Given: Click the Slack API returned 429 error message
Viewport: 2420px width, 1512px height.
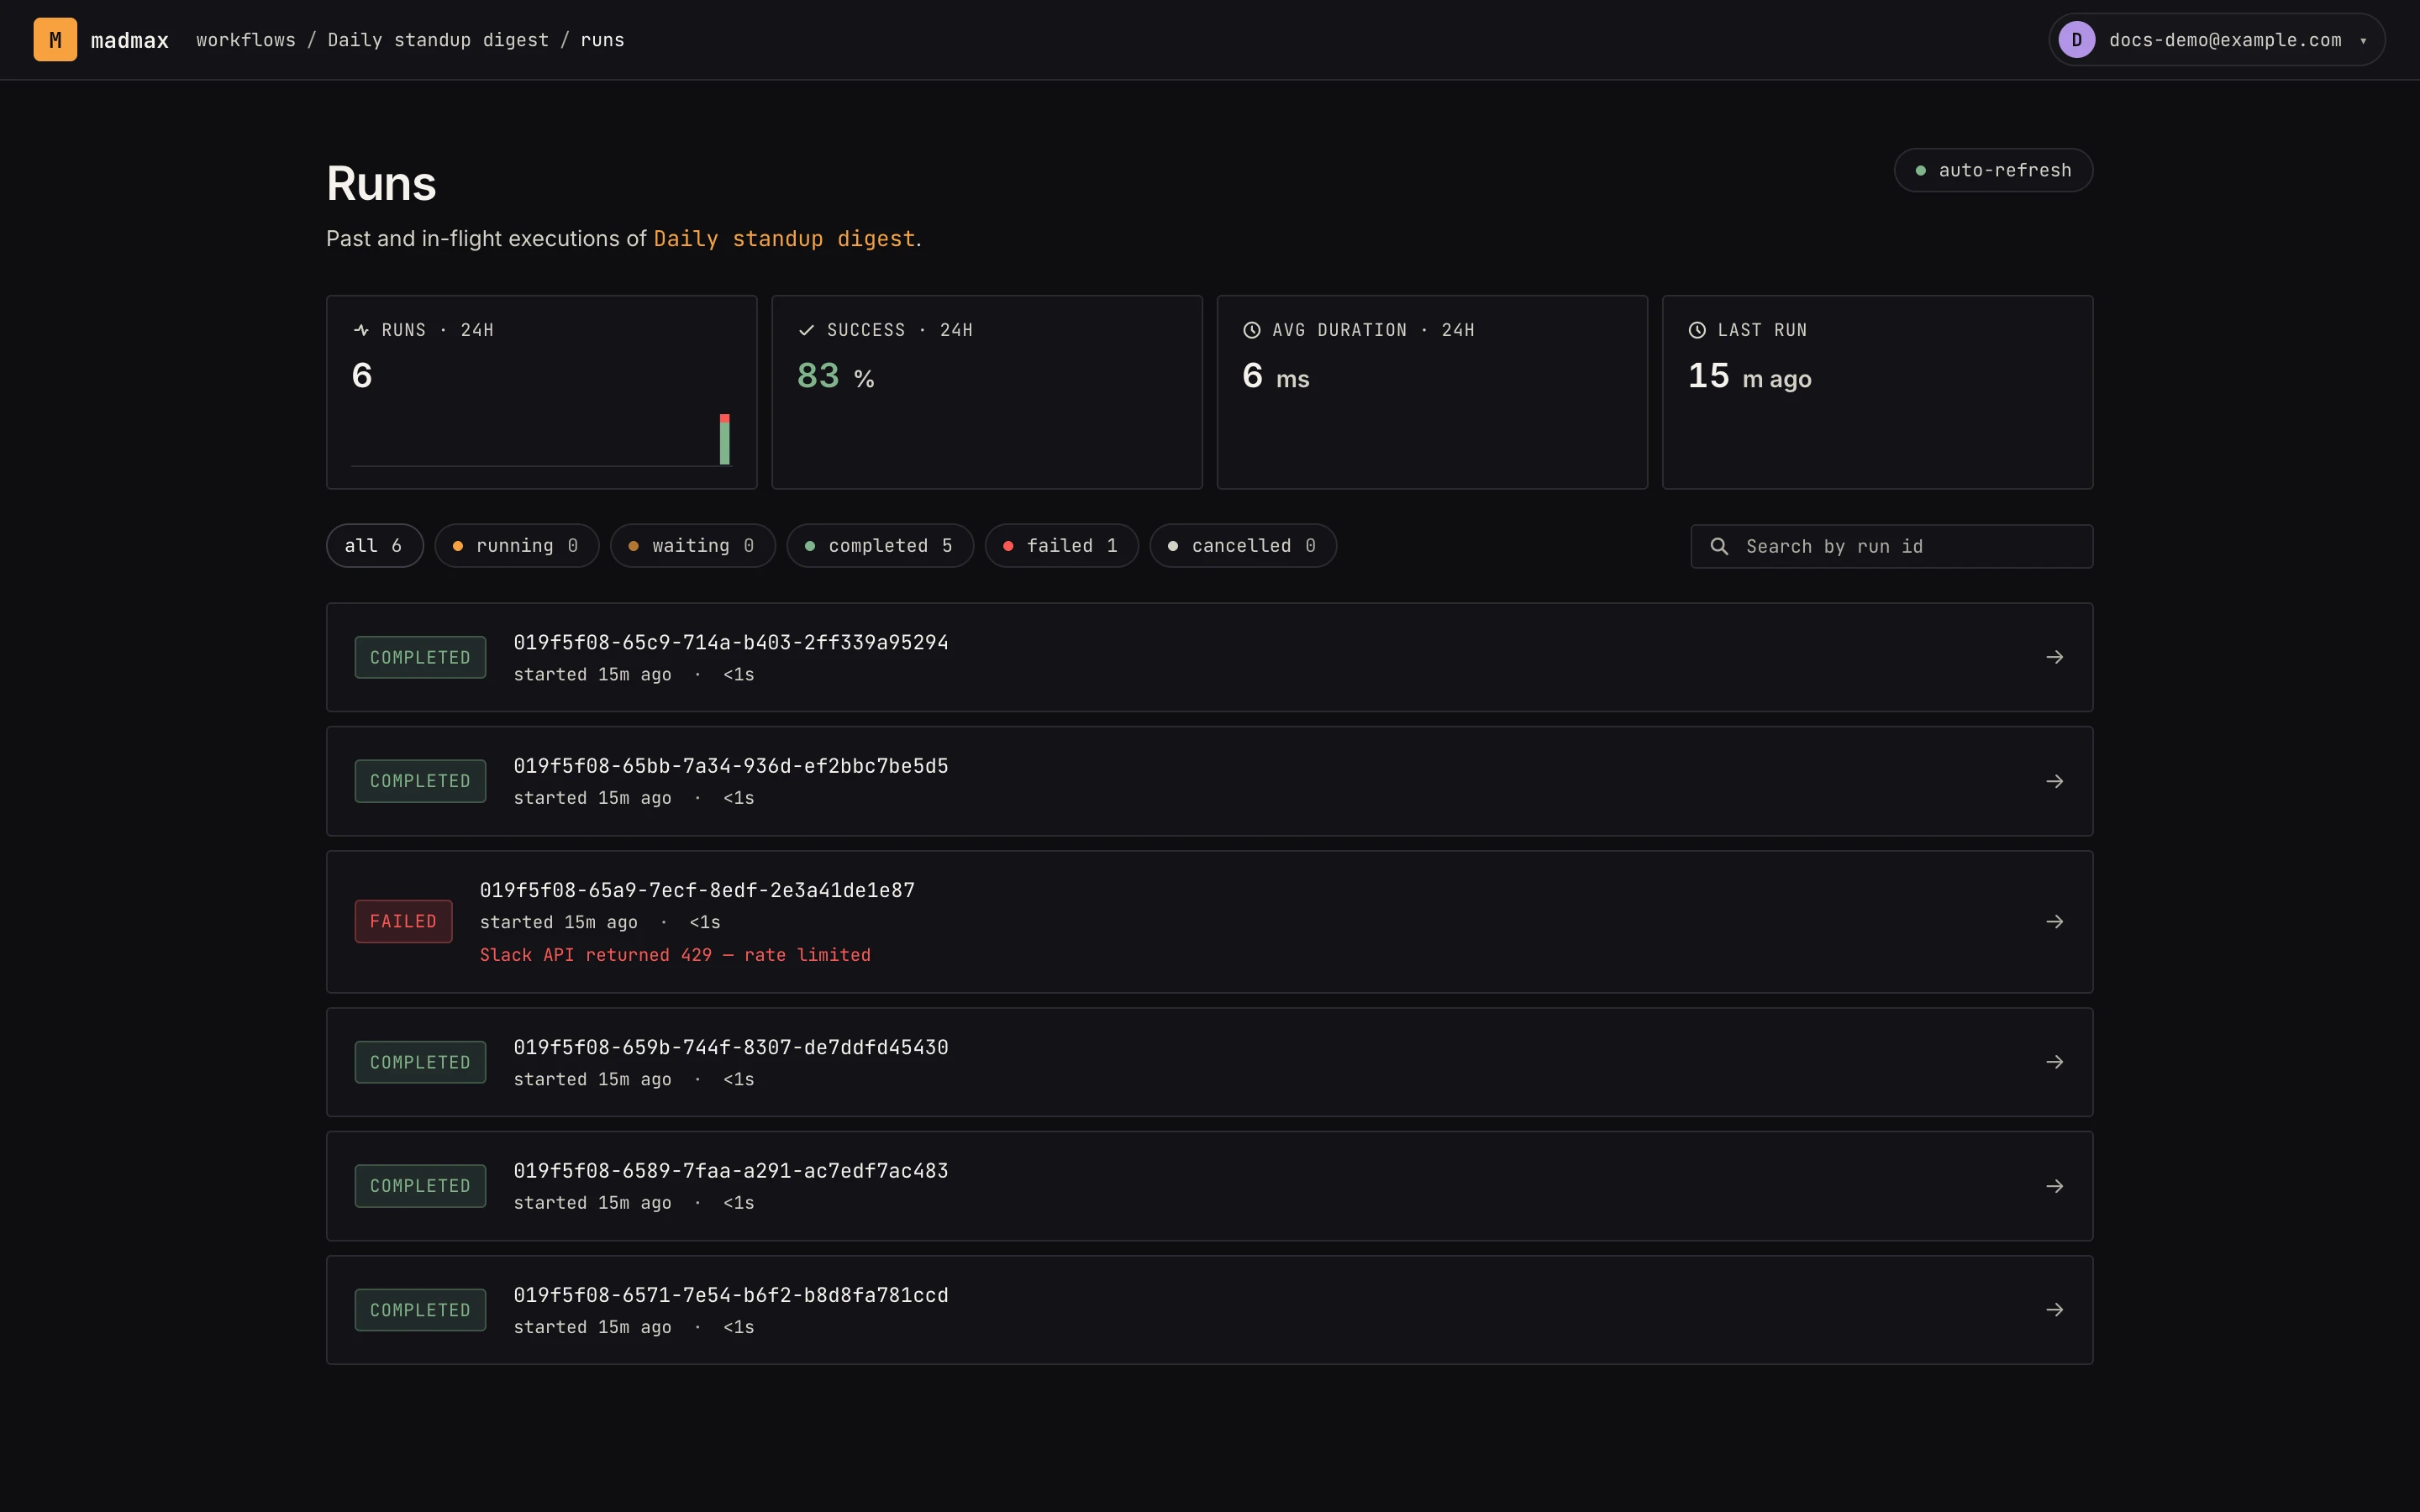Looking at the screenshot, I should [x=675, y=955].
